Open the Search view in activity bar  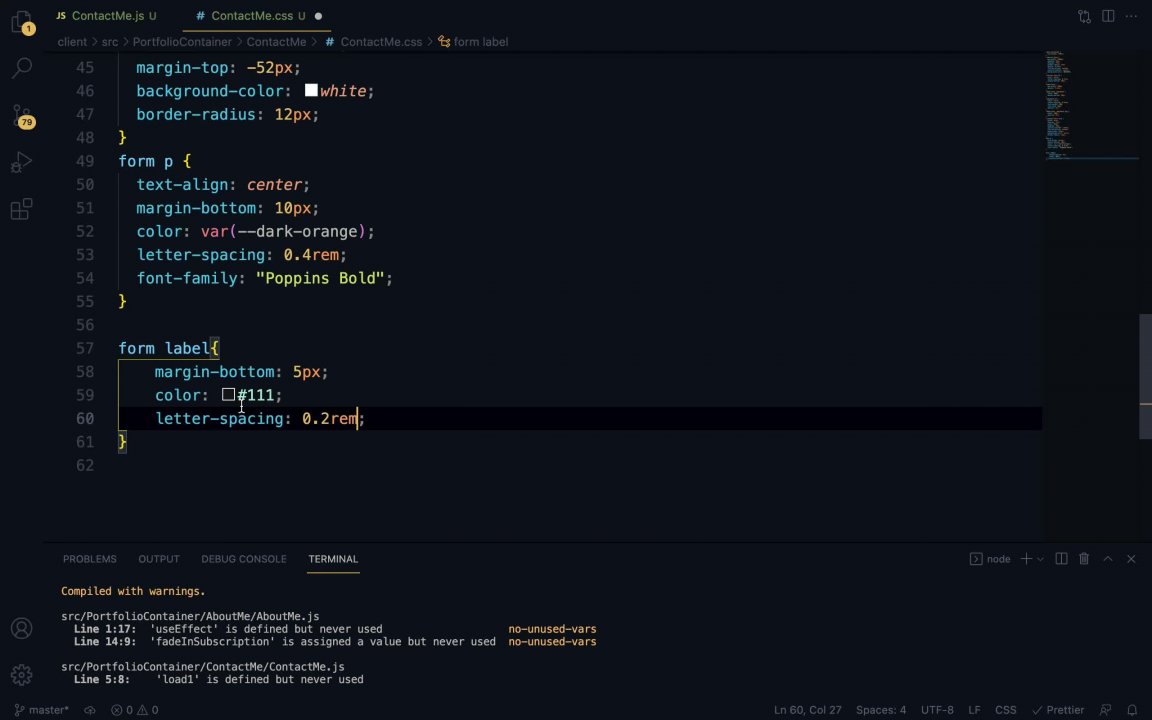click(x=21, y=68)
